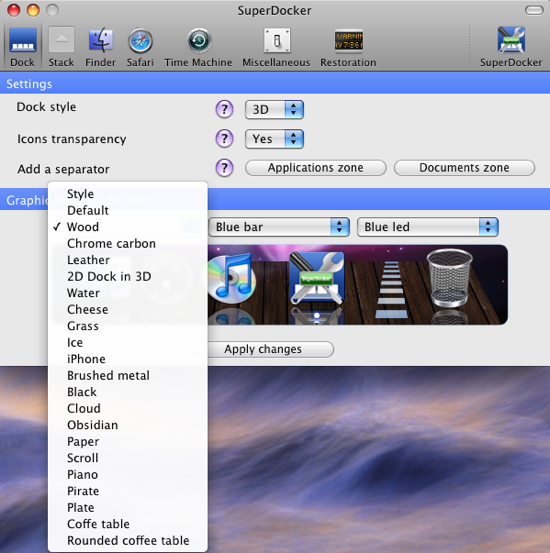Image resolution: width=550 pixels, height=553 pixels.
Task: Switch to the Stack toolbar section
Action: [61, 47]
